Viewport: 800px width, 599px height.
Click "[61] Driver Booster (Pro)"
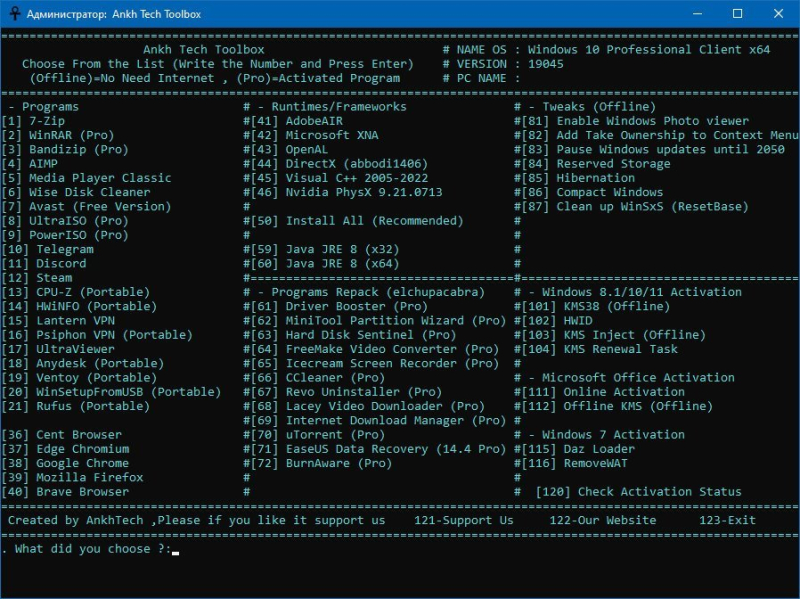click(339, 307)
